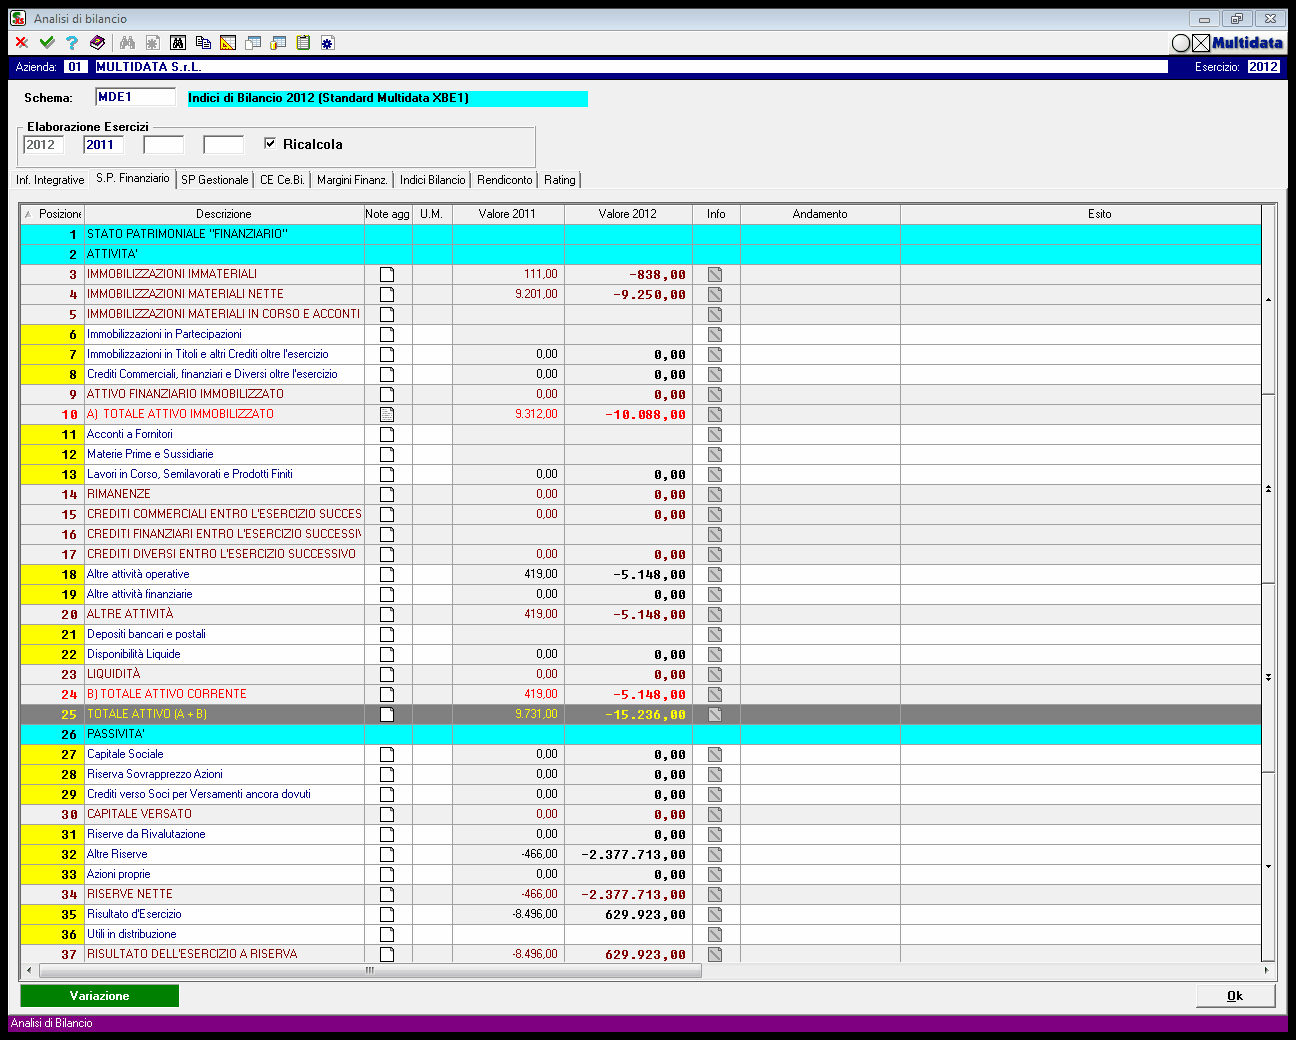The image size is (1296, 1040).
Task: Open note icon for Rimanenze row
Action: (x=387, y=494)
